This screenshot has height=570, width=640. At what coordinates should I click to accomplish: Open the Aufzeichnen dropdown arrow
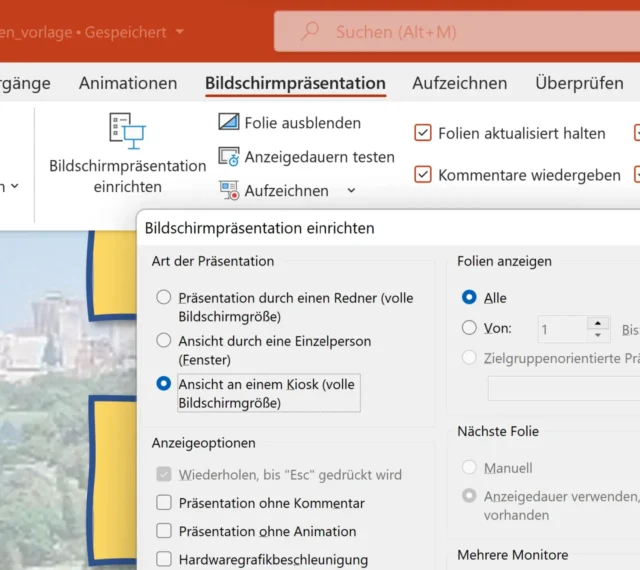pyautogui.click(x=351, y=190)
